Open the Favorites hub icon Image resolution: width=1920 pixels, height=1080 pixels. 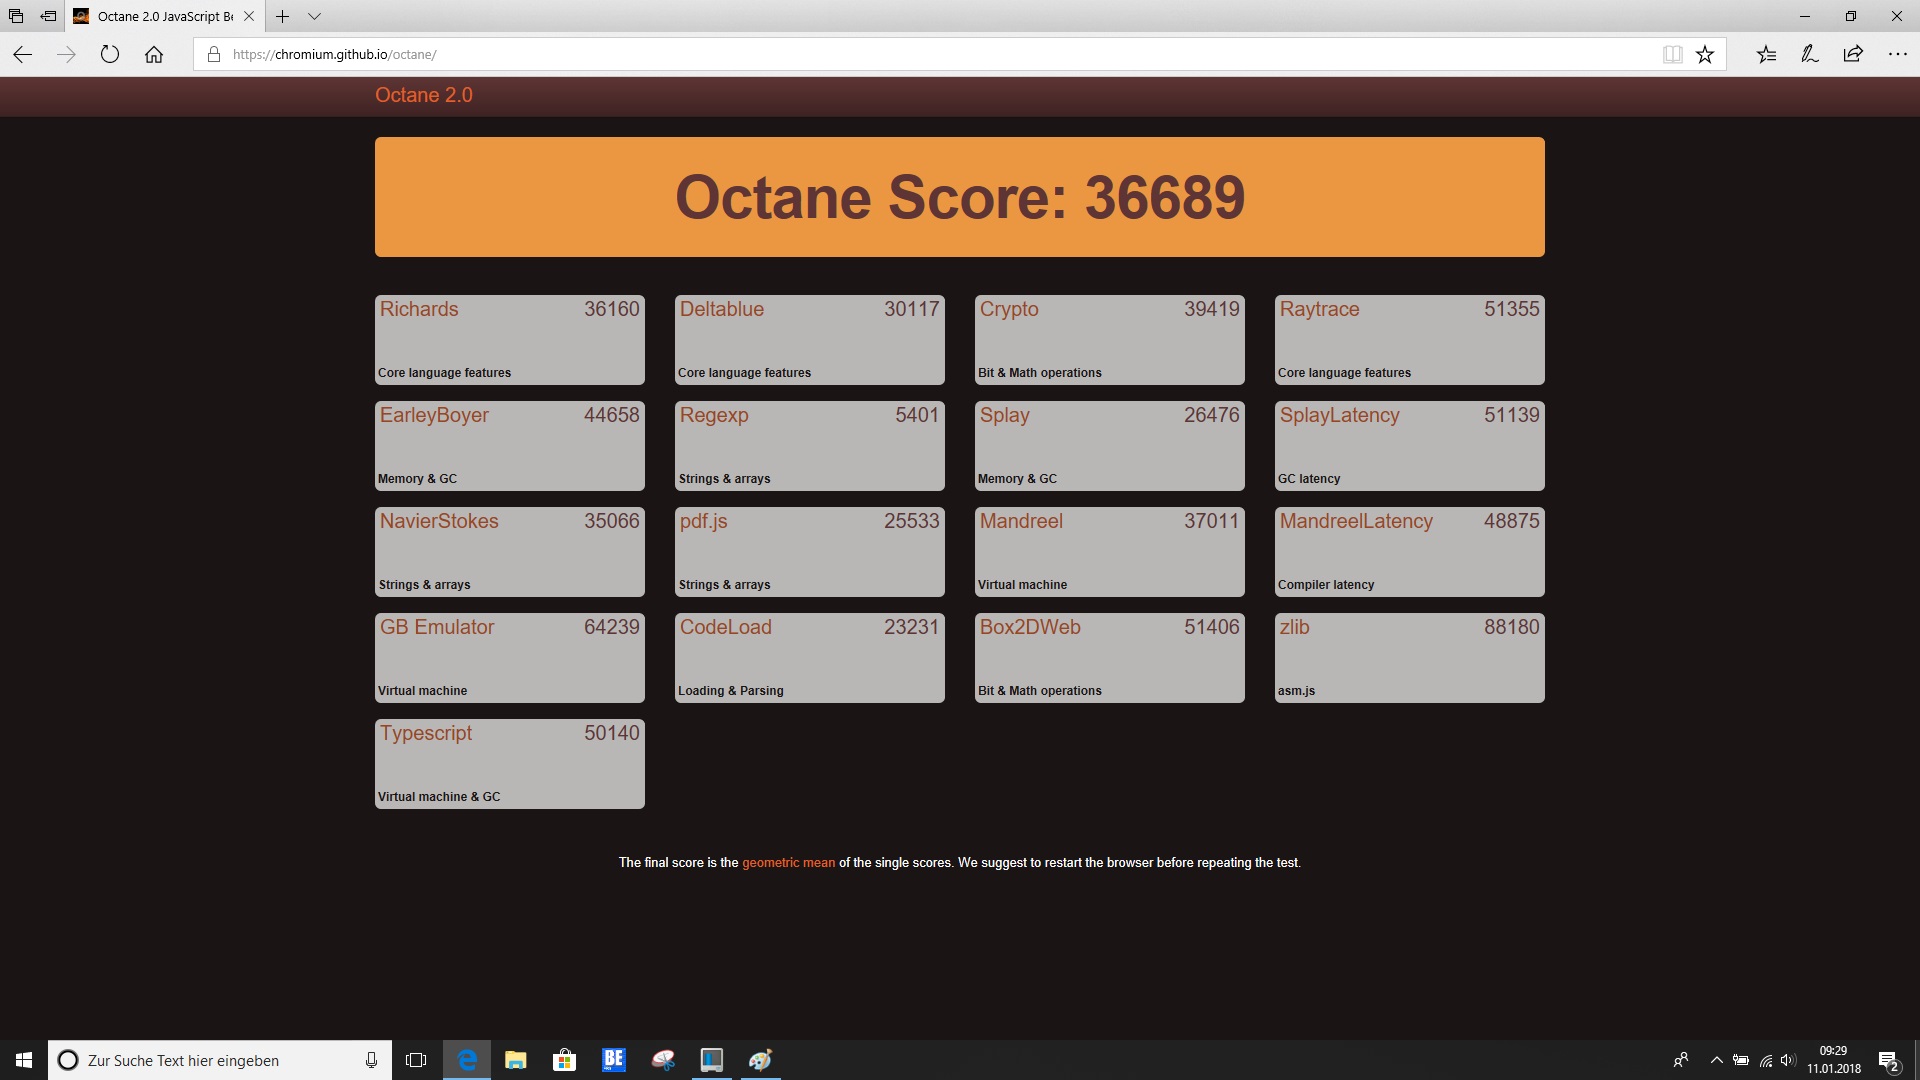pyautogui.click(x=1766, y=55)
